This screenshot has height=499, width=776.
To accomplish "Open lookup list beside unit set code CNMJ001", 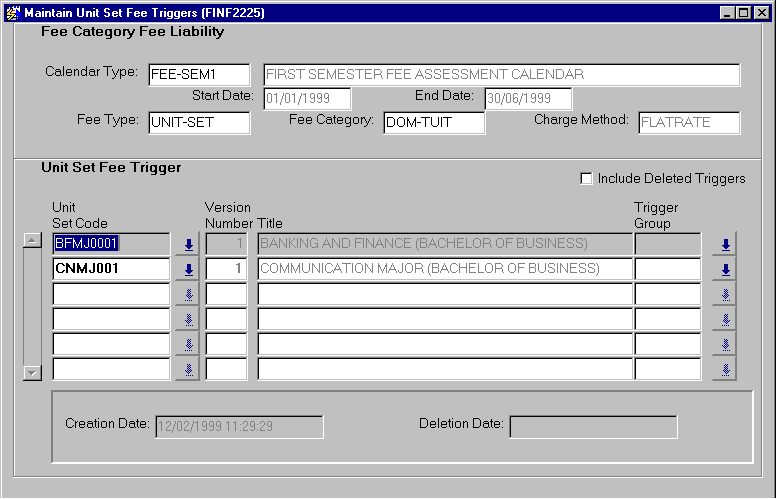I will 187,269.
